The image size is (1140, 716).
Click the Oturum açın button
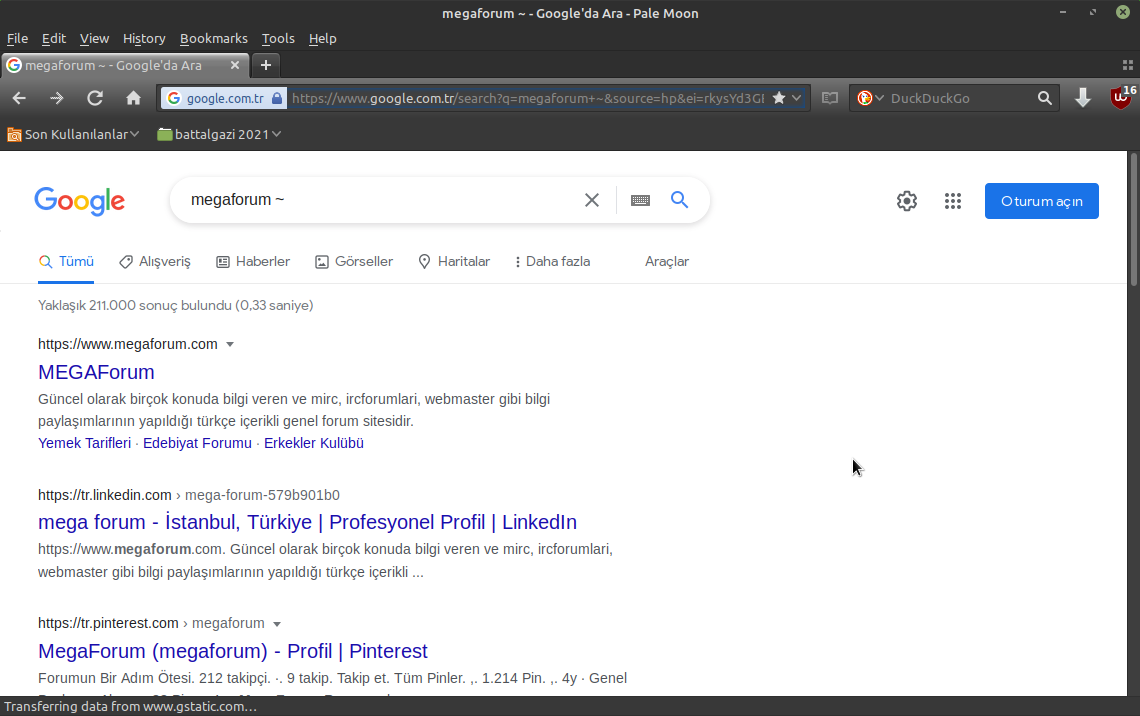click(x=1042, y=201)
